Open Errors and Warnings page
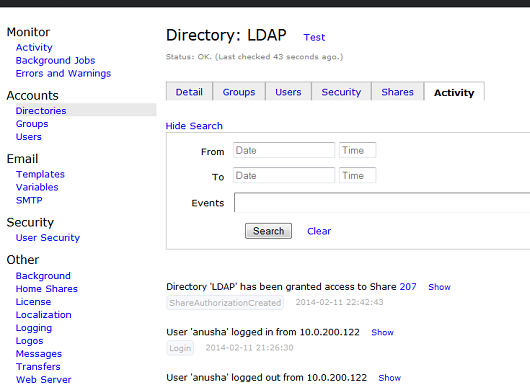This screenshot has width=530, height=385. tap(63, 73)
